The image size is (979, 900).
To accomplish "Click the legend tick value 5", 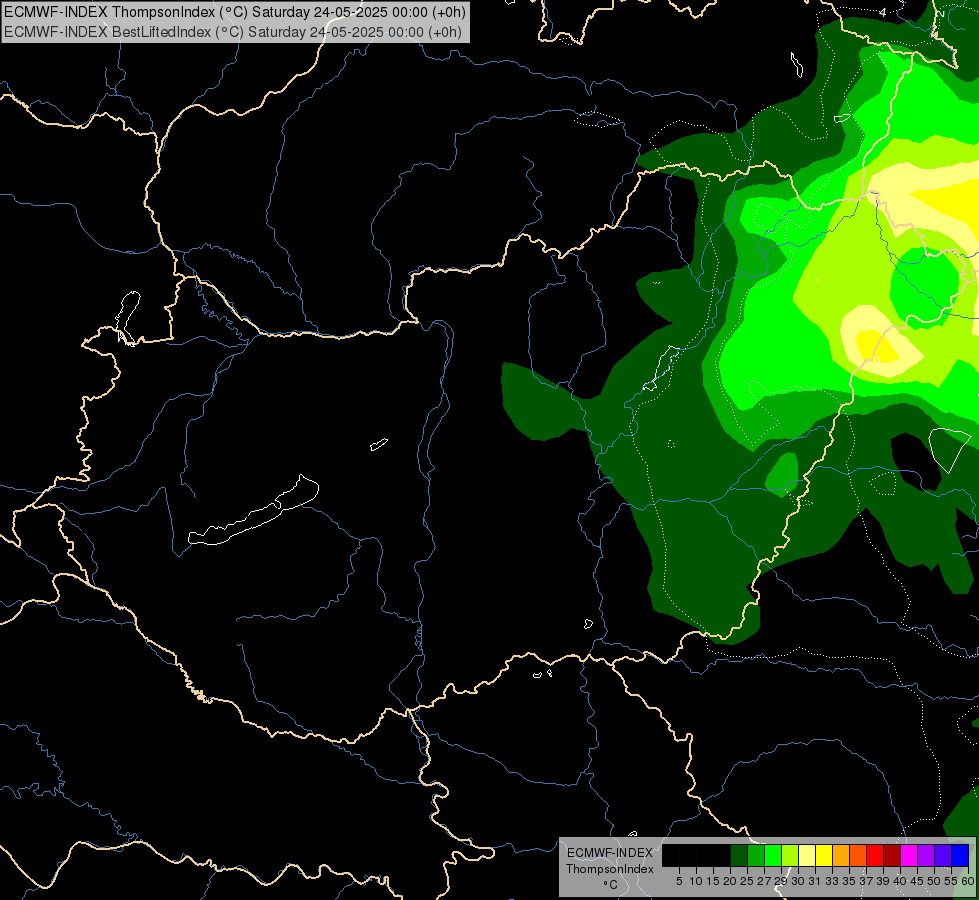I will [679, 881].
